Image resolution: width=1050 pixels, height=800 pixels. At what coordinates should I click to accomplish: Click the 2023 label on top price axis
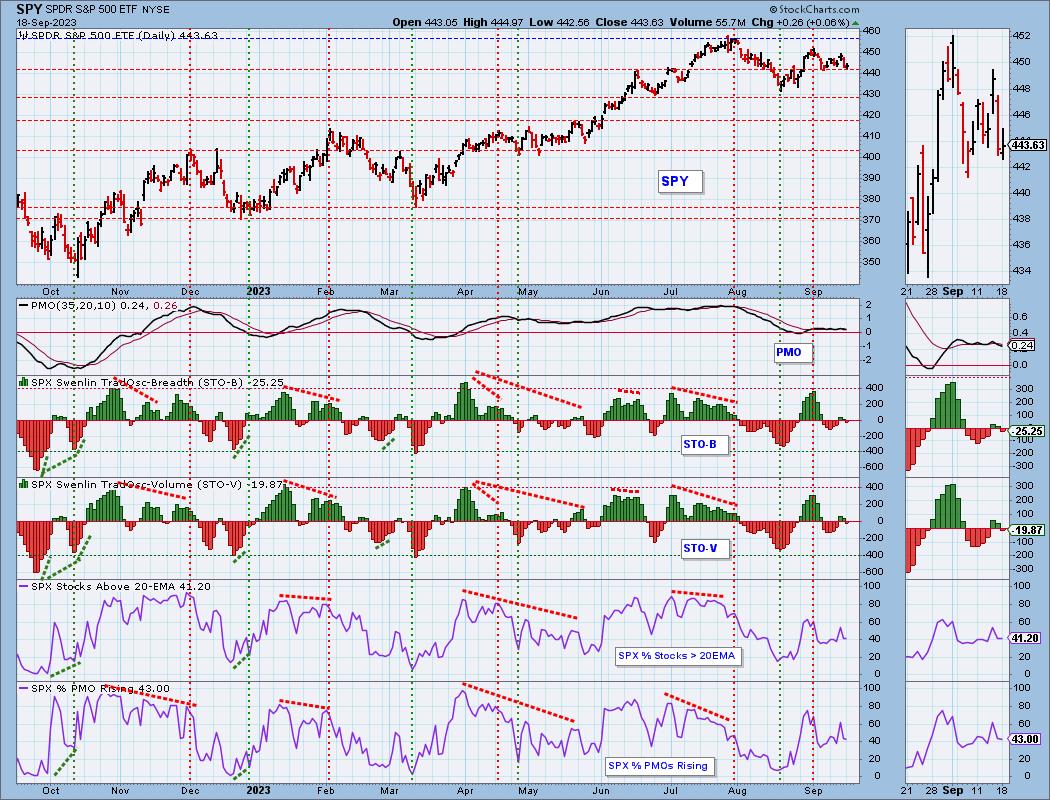tap(258, 291)
